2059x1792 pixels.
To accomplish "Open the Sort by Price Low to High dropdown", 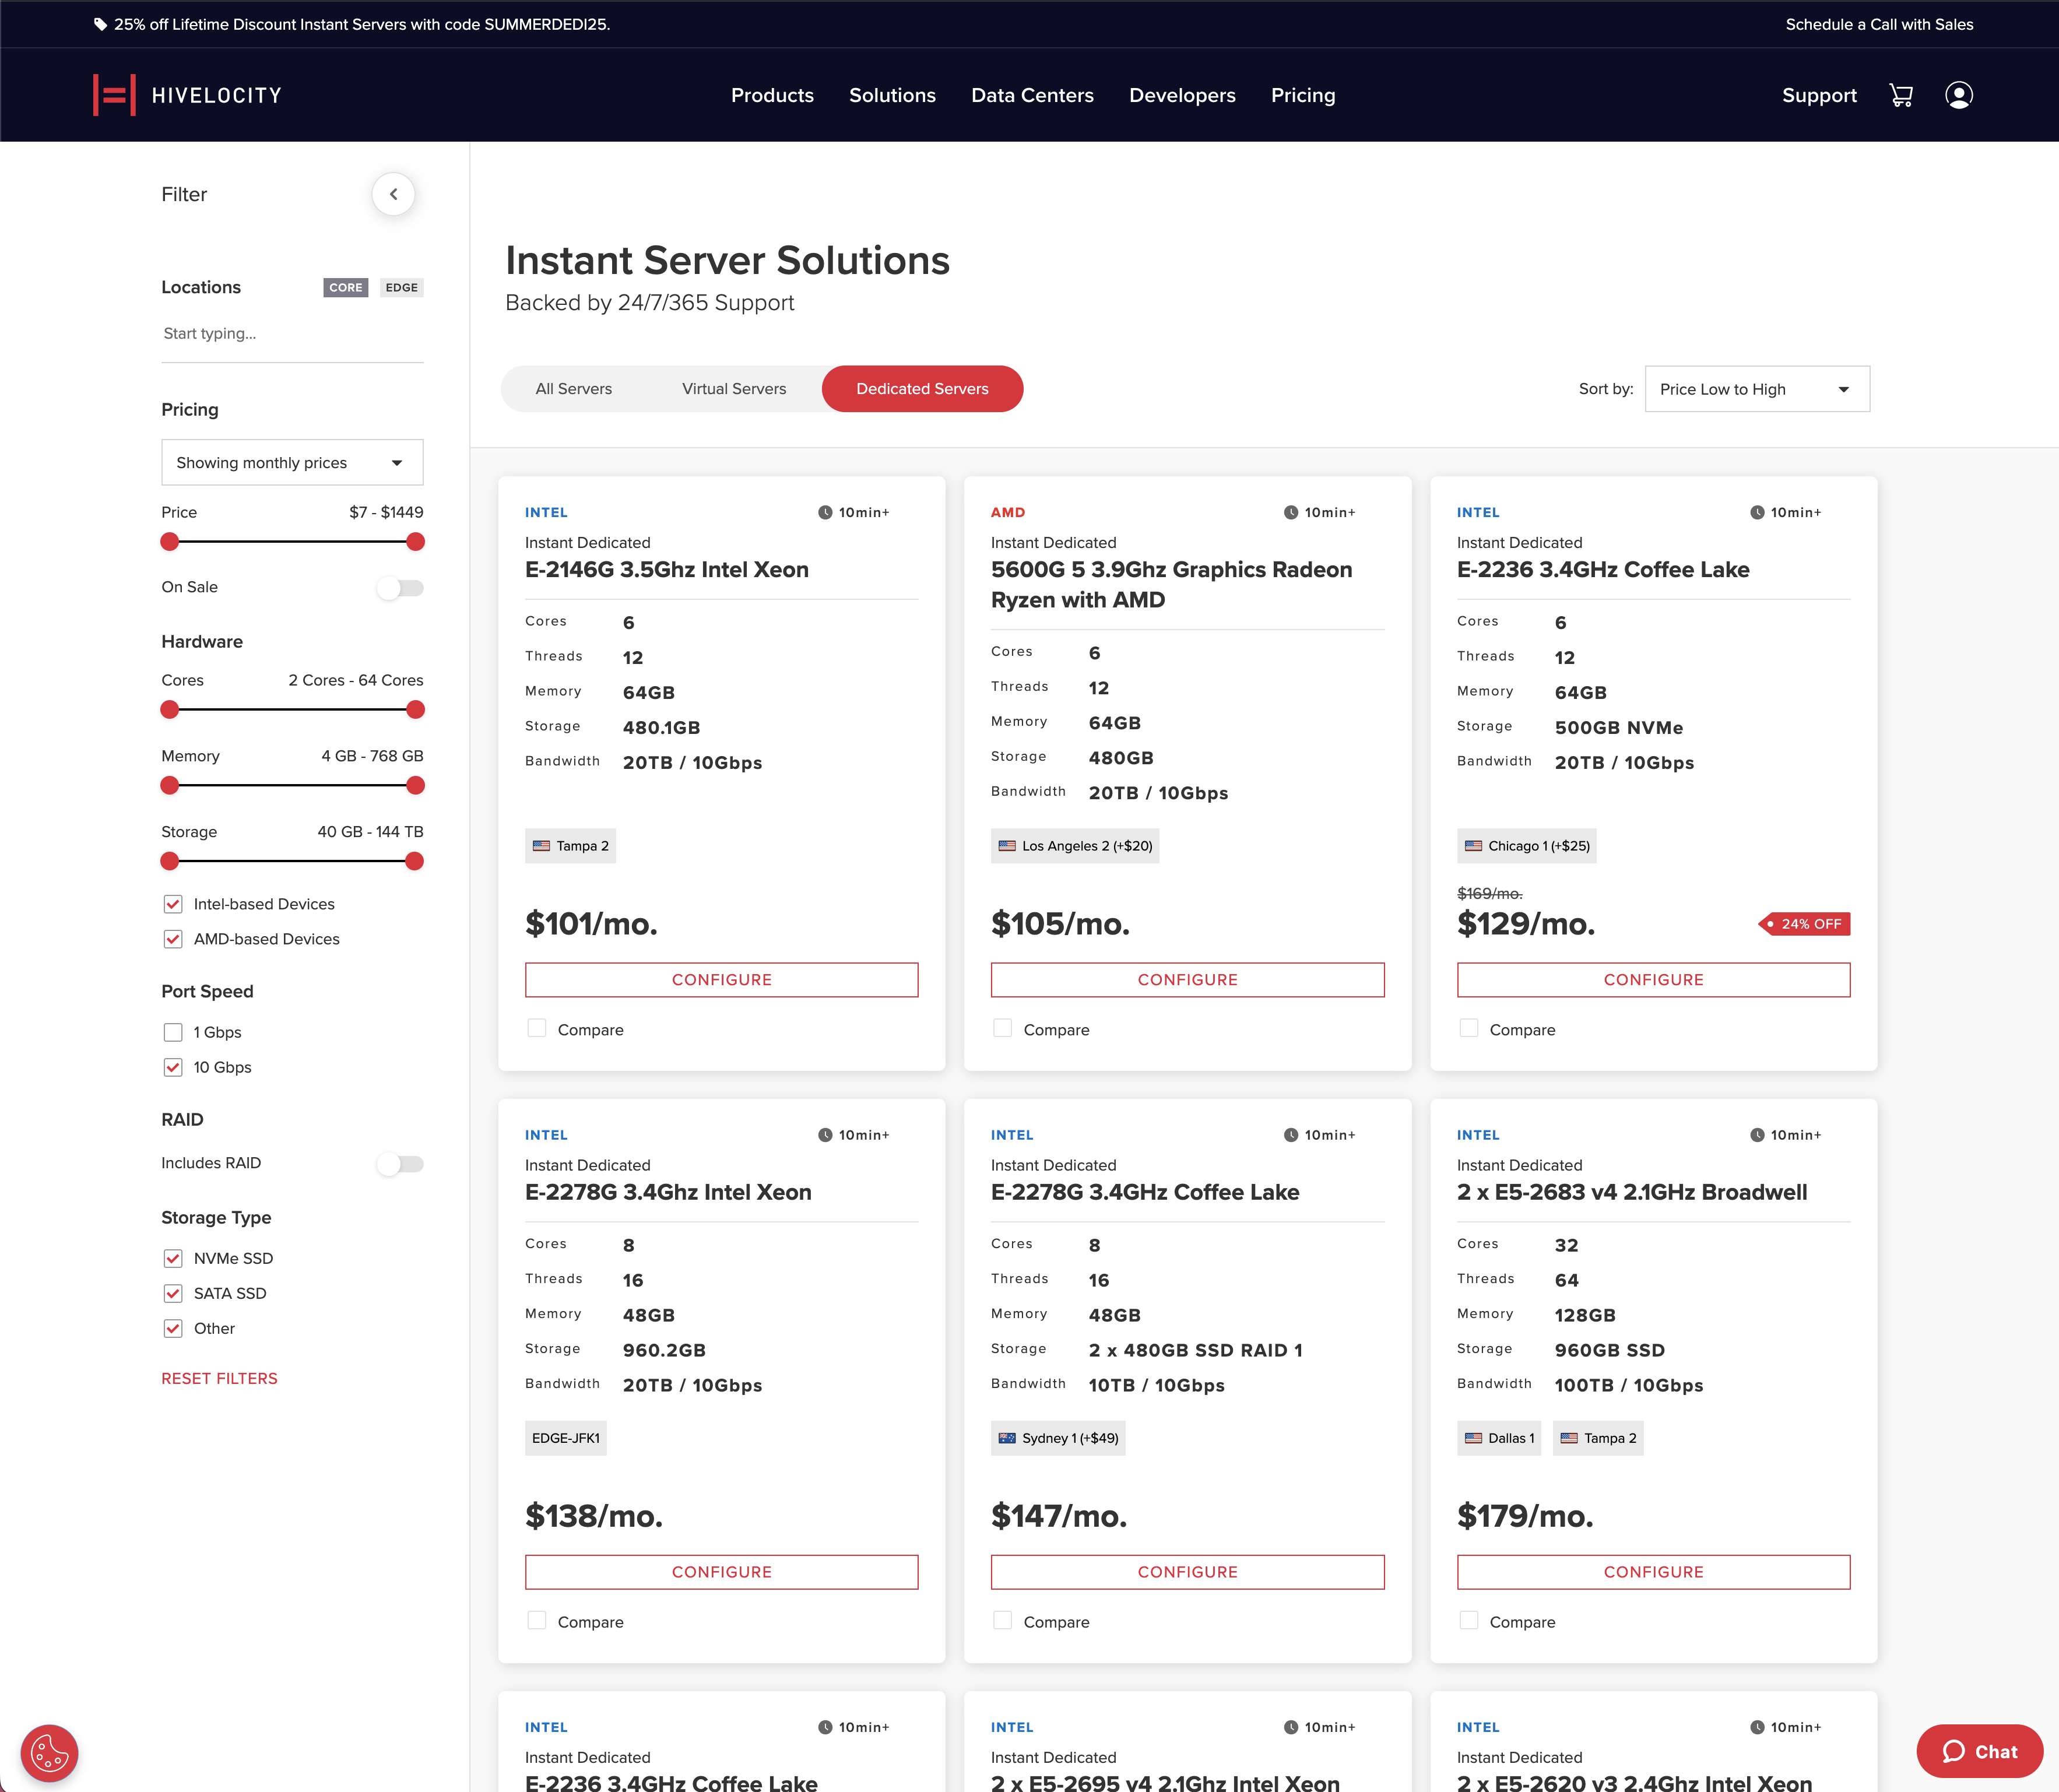I will (1756, 389).
